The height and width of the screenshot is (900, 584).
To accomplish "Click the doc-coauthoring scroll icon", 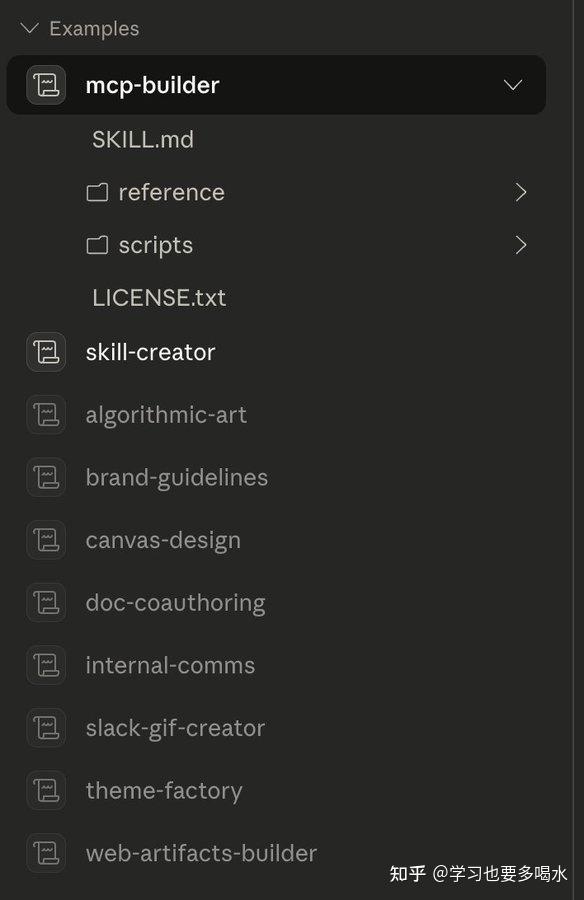I will 46,602.
